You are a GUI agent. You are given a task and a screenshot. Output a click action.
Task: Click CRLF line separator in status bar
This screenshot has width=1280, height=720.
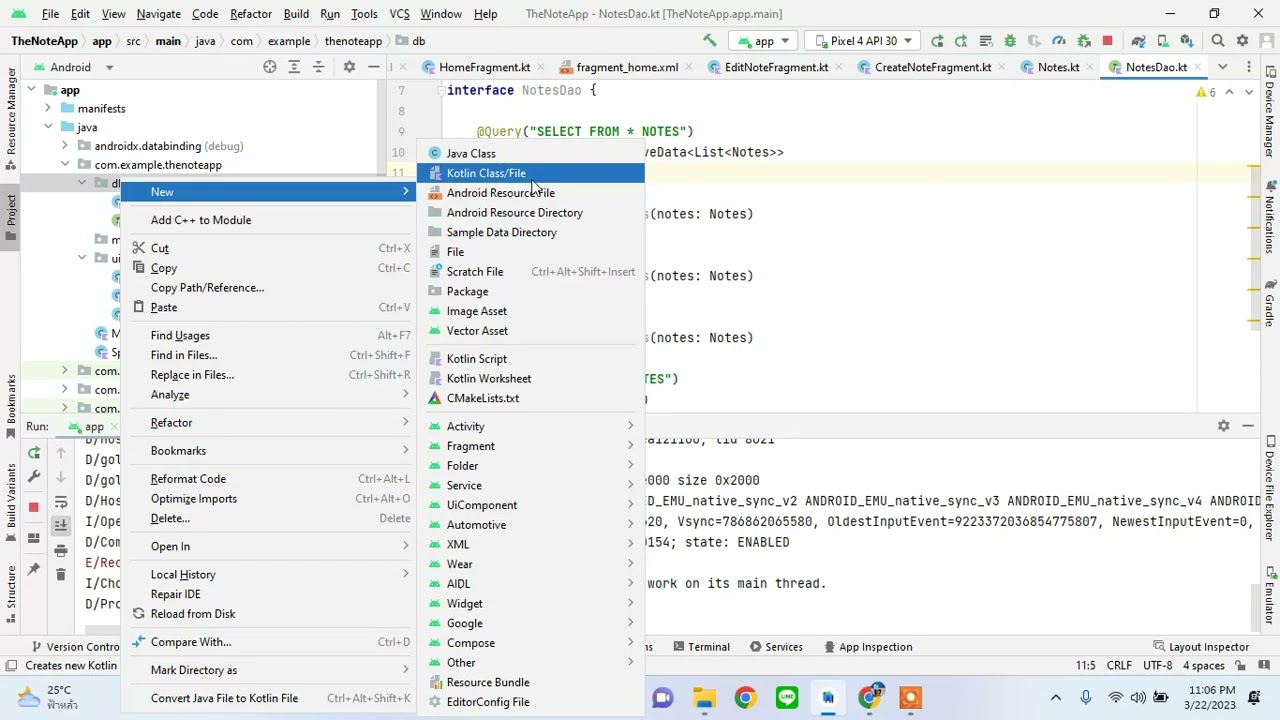tap(1119, 666)
